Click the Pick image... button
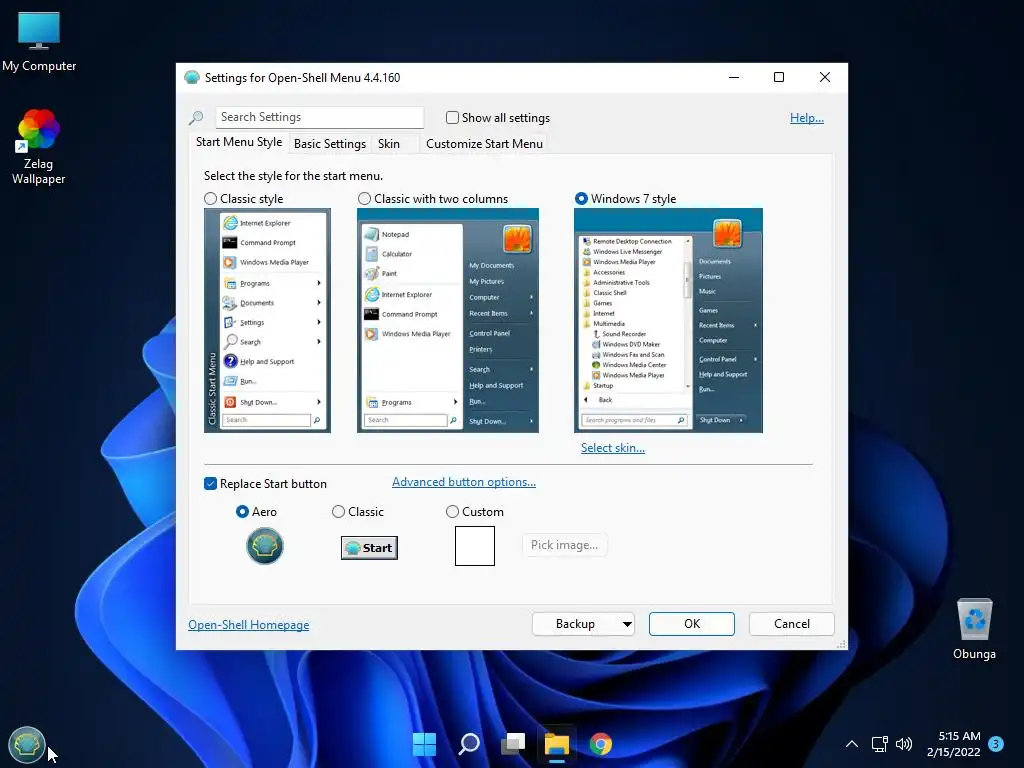The height and width of the screenshot is (768, 1024). pos(564,545)
